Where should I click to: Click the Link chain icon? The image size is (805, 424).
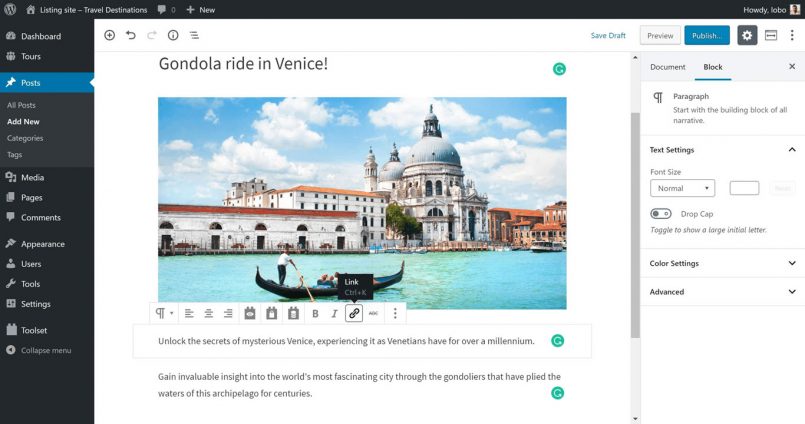click(x=354, y=314)
